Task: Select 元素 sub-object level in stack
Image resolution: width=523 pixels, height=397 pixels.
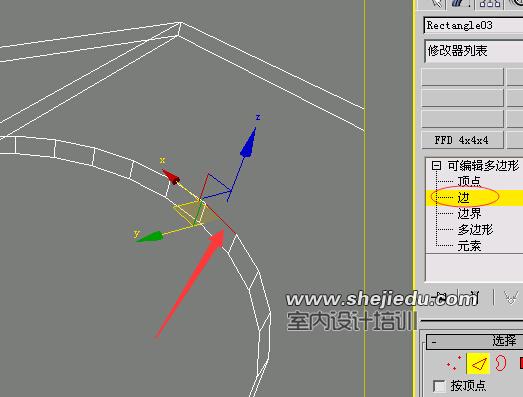Action: pos(469,246)
